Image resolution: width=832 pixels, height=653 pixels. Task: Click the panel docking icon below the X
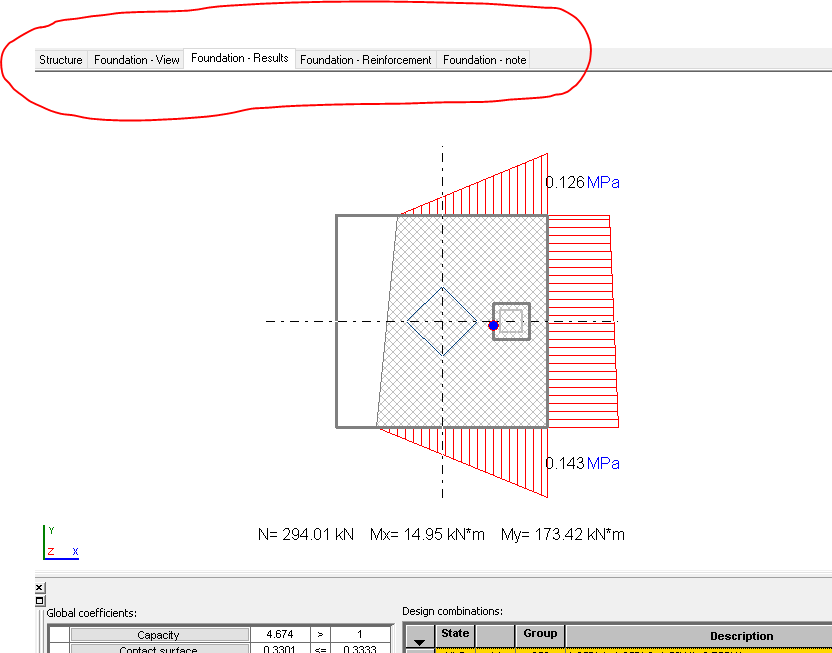pos(40,600)
